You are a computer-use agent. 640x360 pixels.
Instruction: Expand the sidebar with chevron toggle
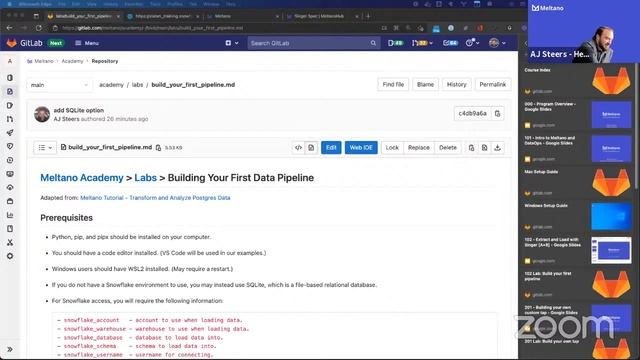10,349
